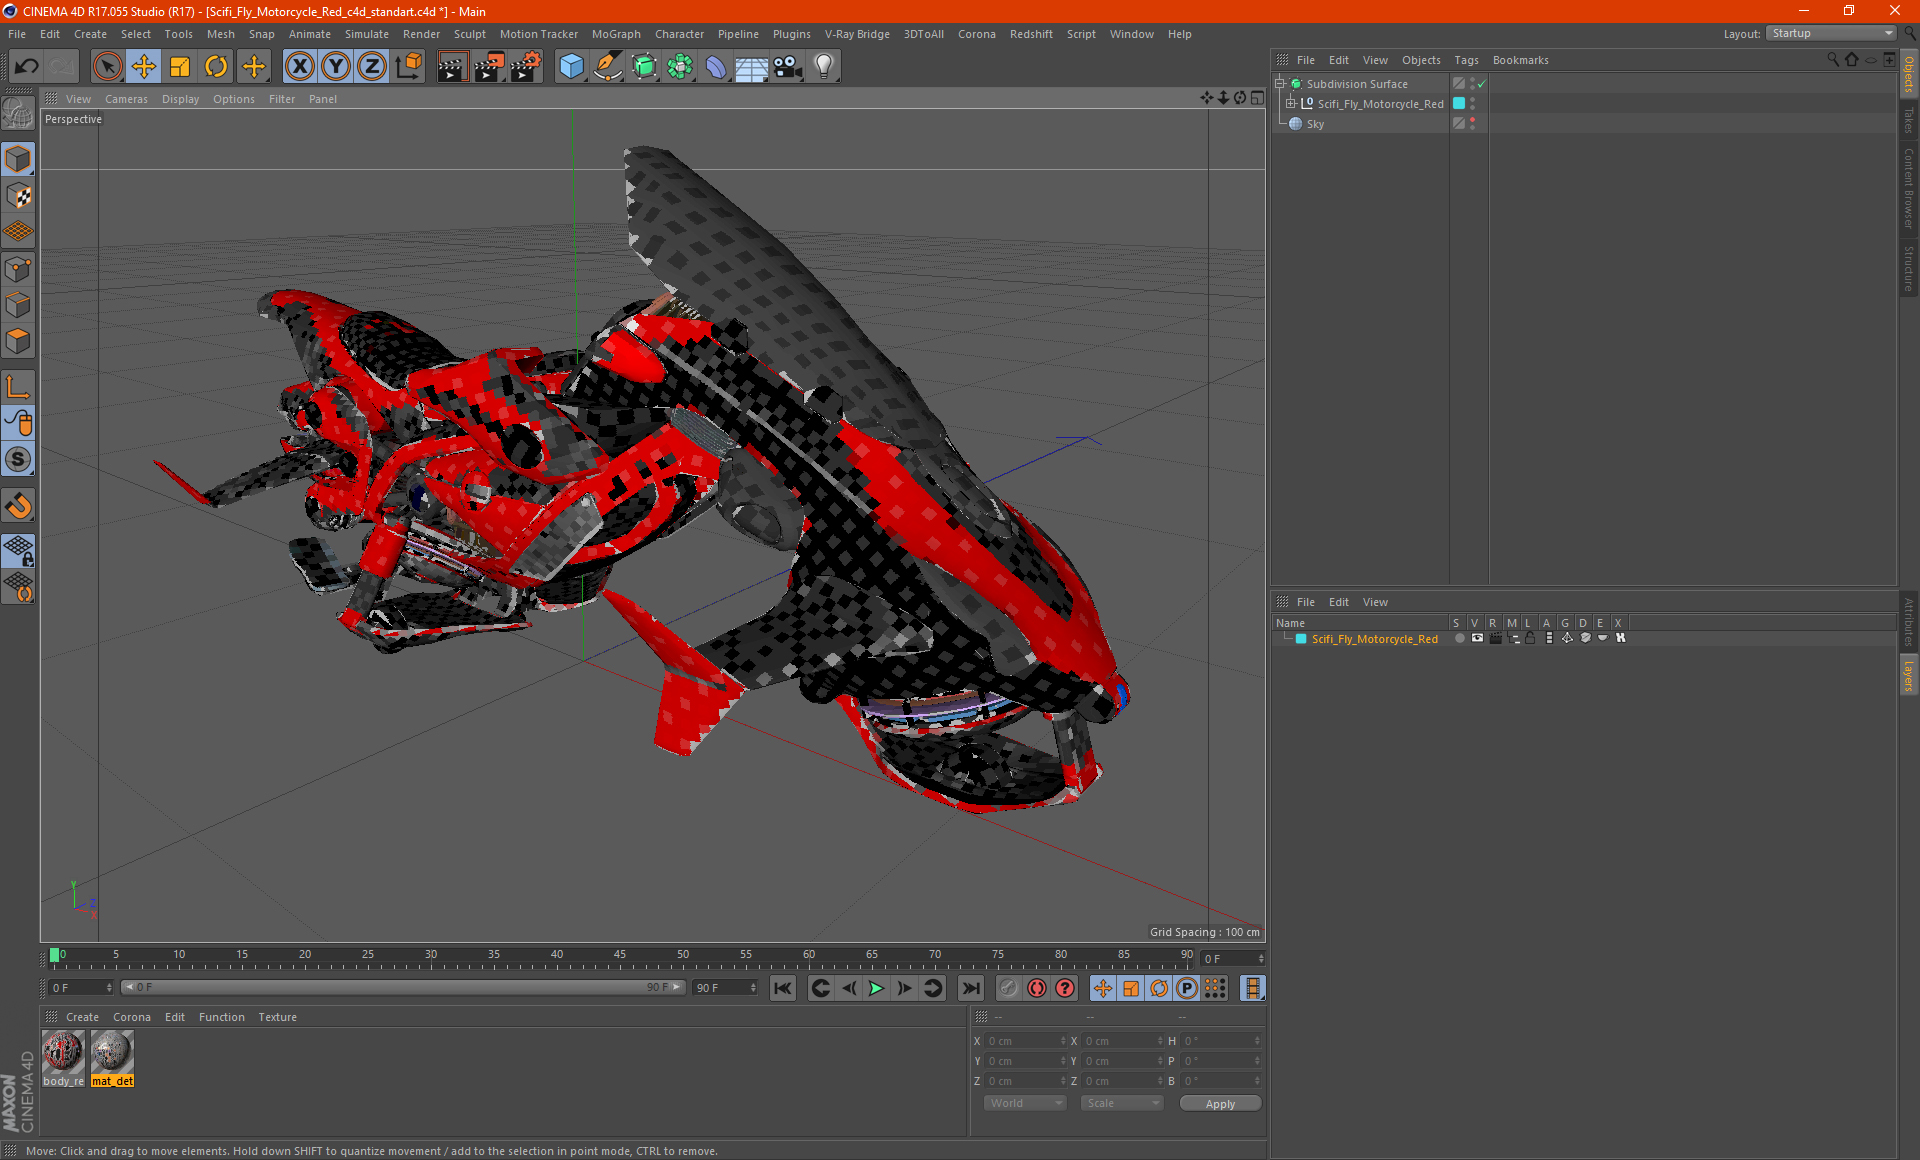Open the Layout Startup dropdown
The width and height of the screenshot is (1920, 1160).
pyautogui.click(x=1832, y=34)
